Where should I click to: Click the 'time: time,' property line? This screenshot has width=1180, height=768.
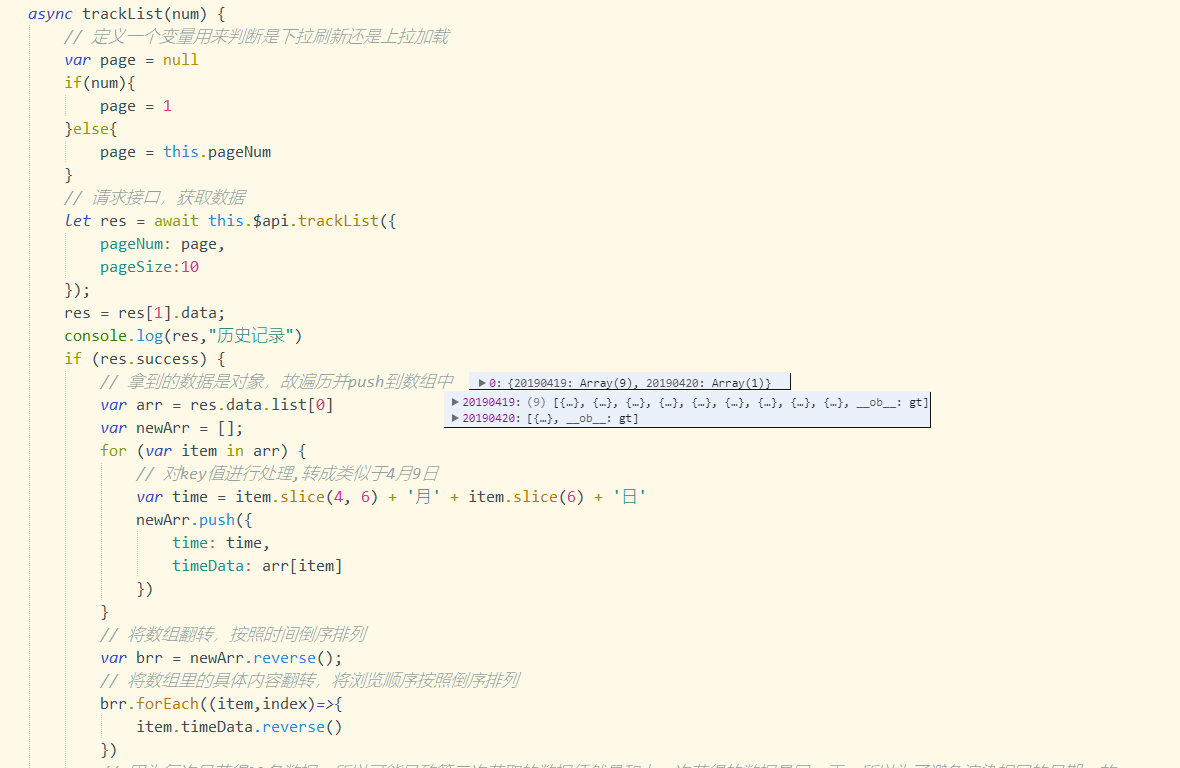pos(221,542)
